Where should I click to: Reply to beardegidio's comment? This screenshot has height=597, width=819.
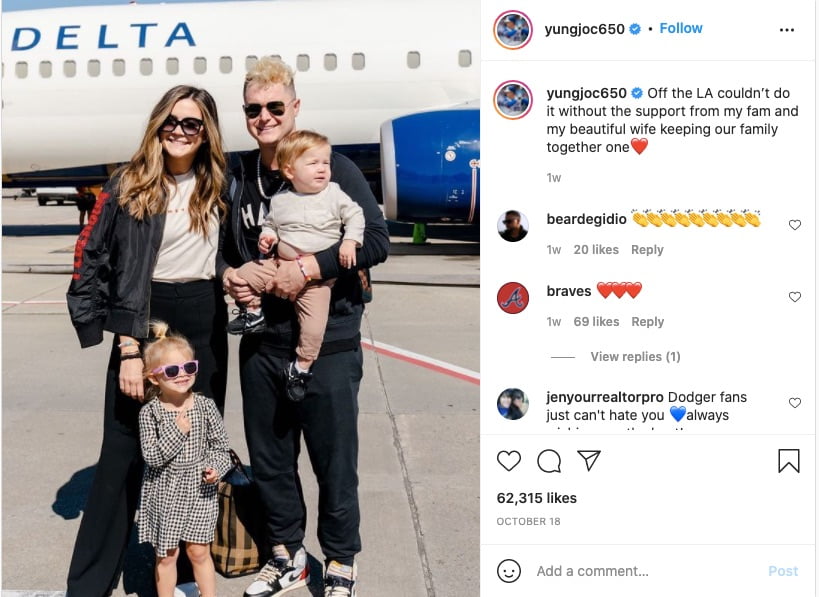click(x=647, y=250)
